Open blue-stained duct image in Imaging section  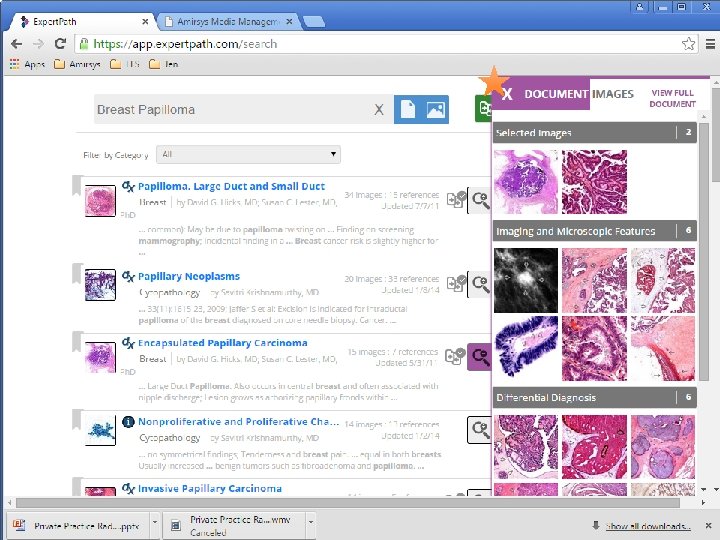pos(526,349)
